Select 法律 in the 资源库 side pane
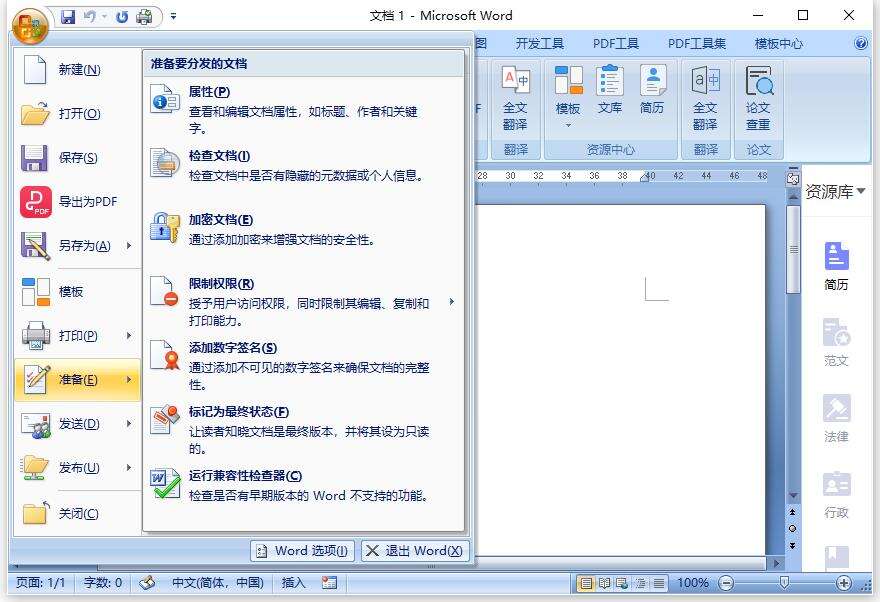 pos(836,418)
